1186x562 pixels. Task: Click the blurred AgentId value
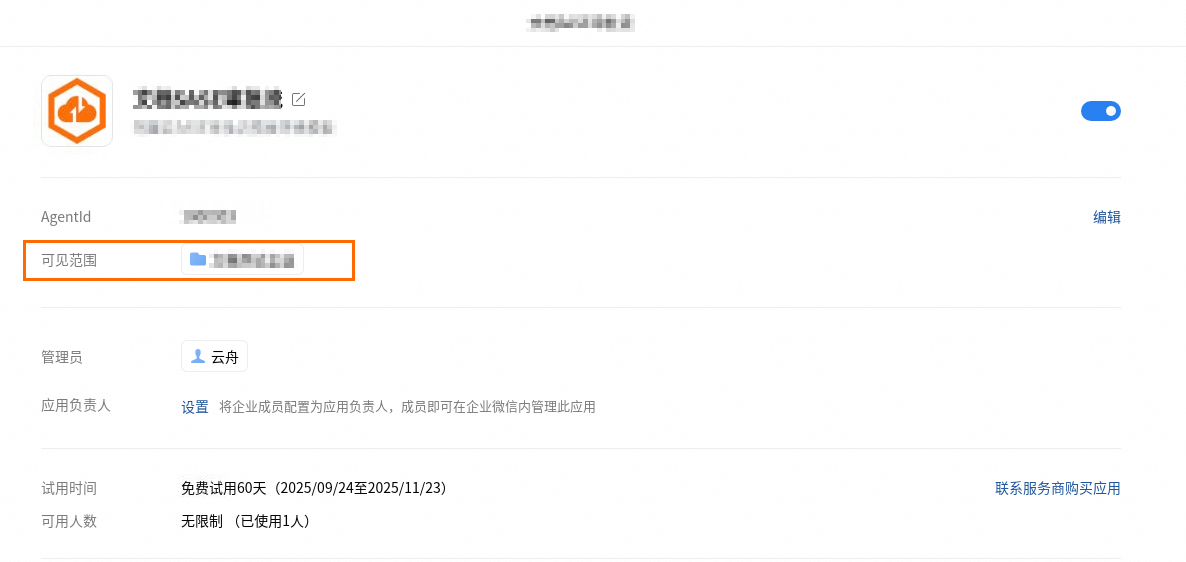tap(208, 217)
